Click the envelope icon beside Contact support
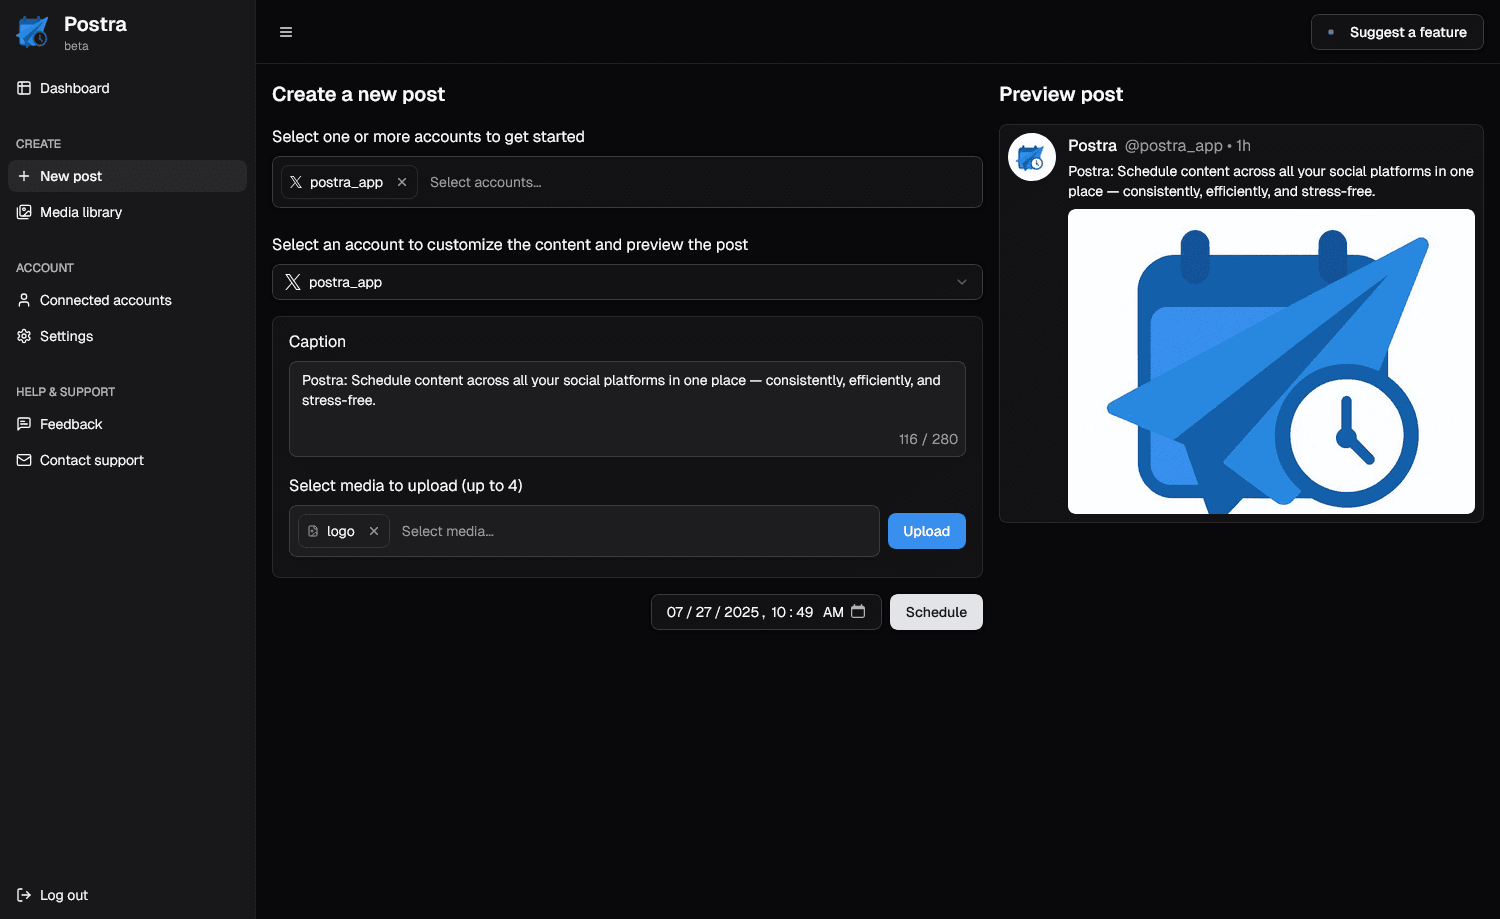1500x919 pixels. 24,460
